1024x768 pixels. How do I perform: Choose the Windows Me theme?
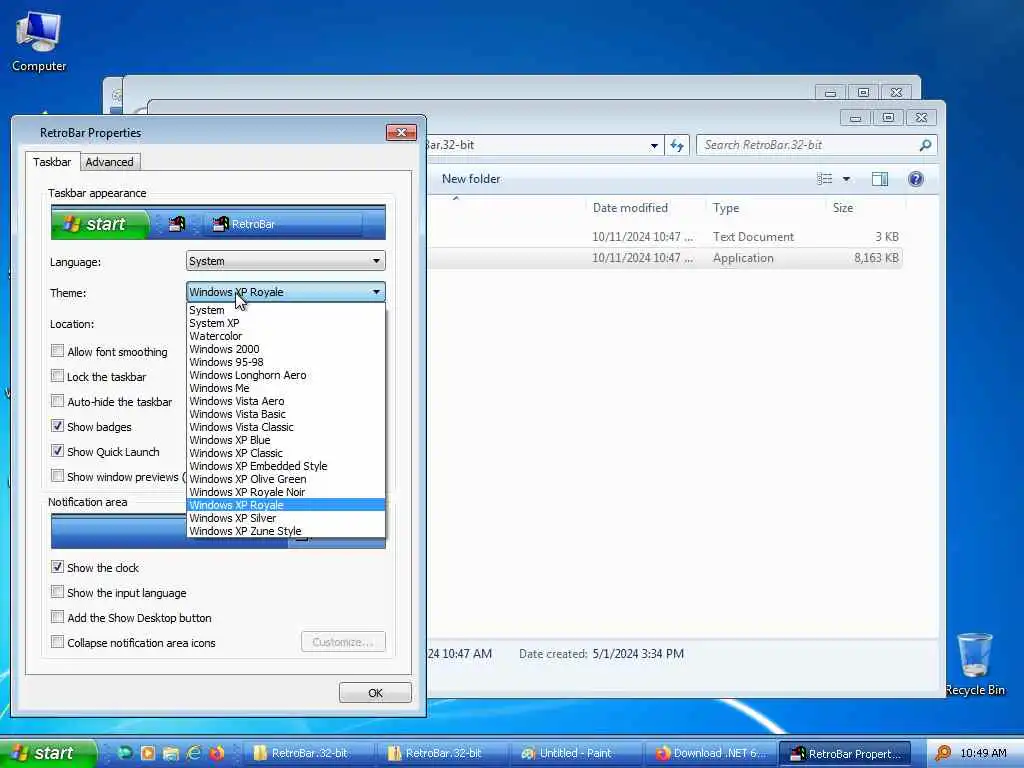285,388
